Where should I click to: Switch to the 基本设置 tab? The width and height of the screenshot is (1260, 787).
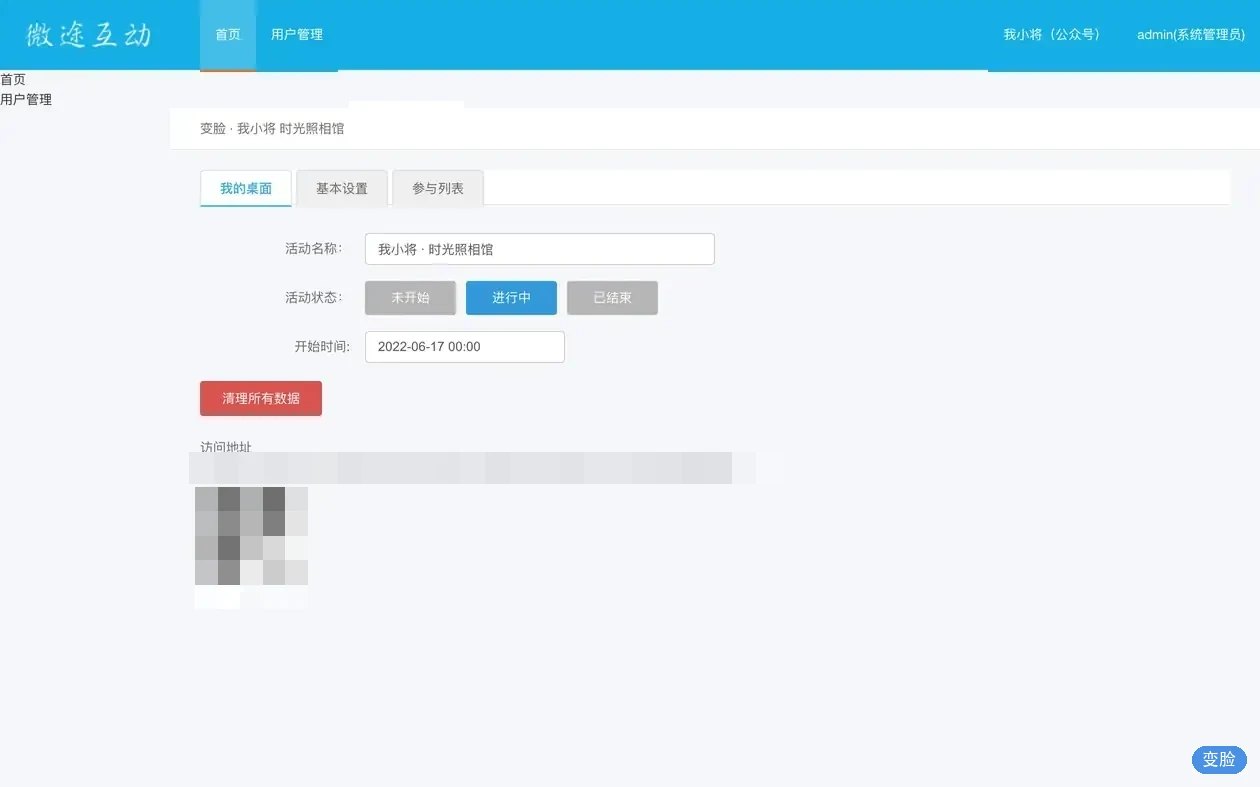pos(342,188)
